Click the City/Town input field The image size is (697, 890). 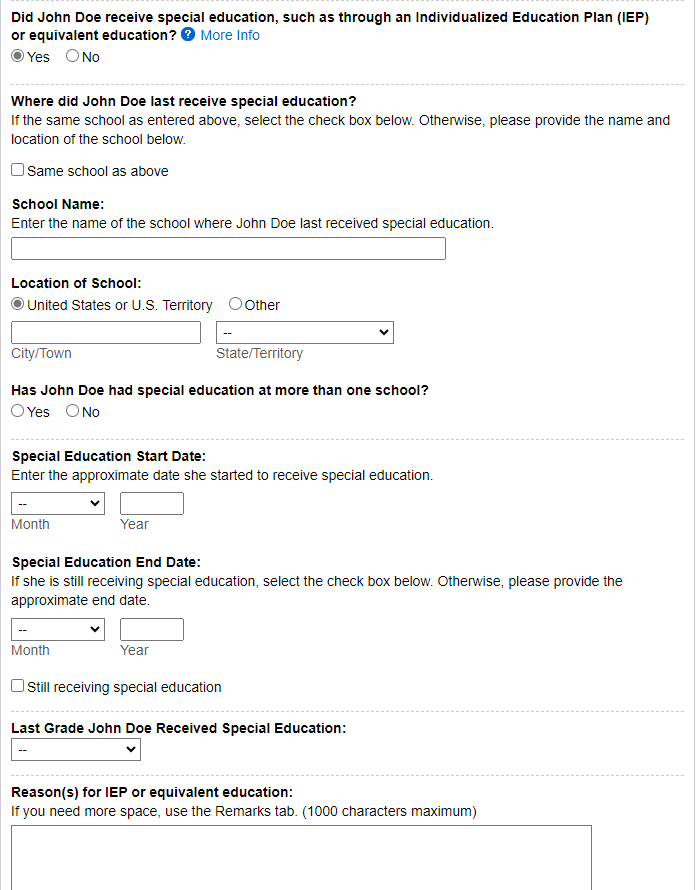coord(106,332)
